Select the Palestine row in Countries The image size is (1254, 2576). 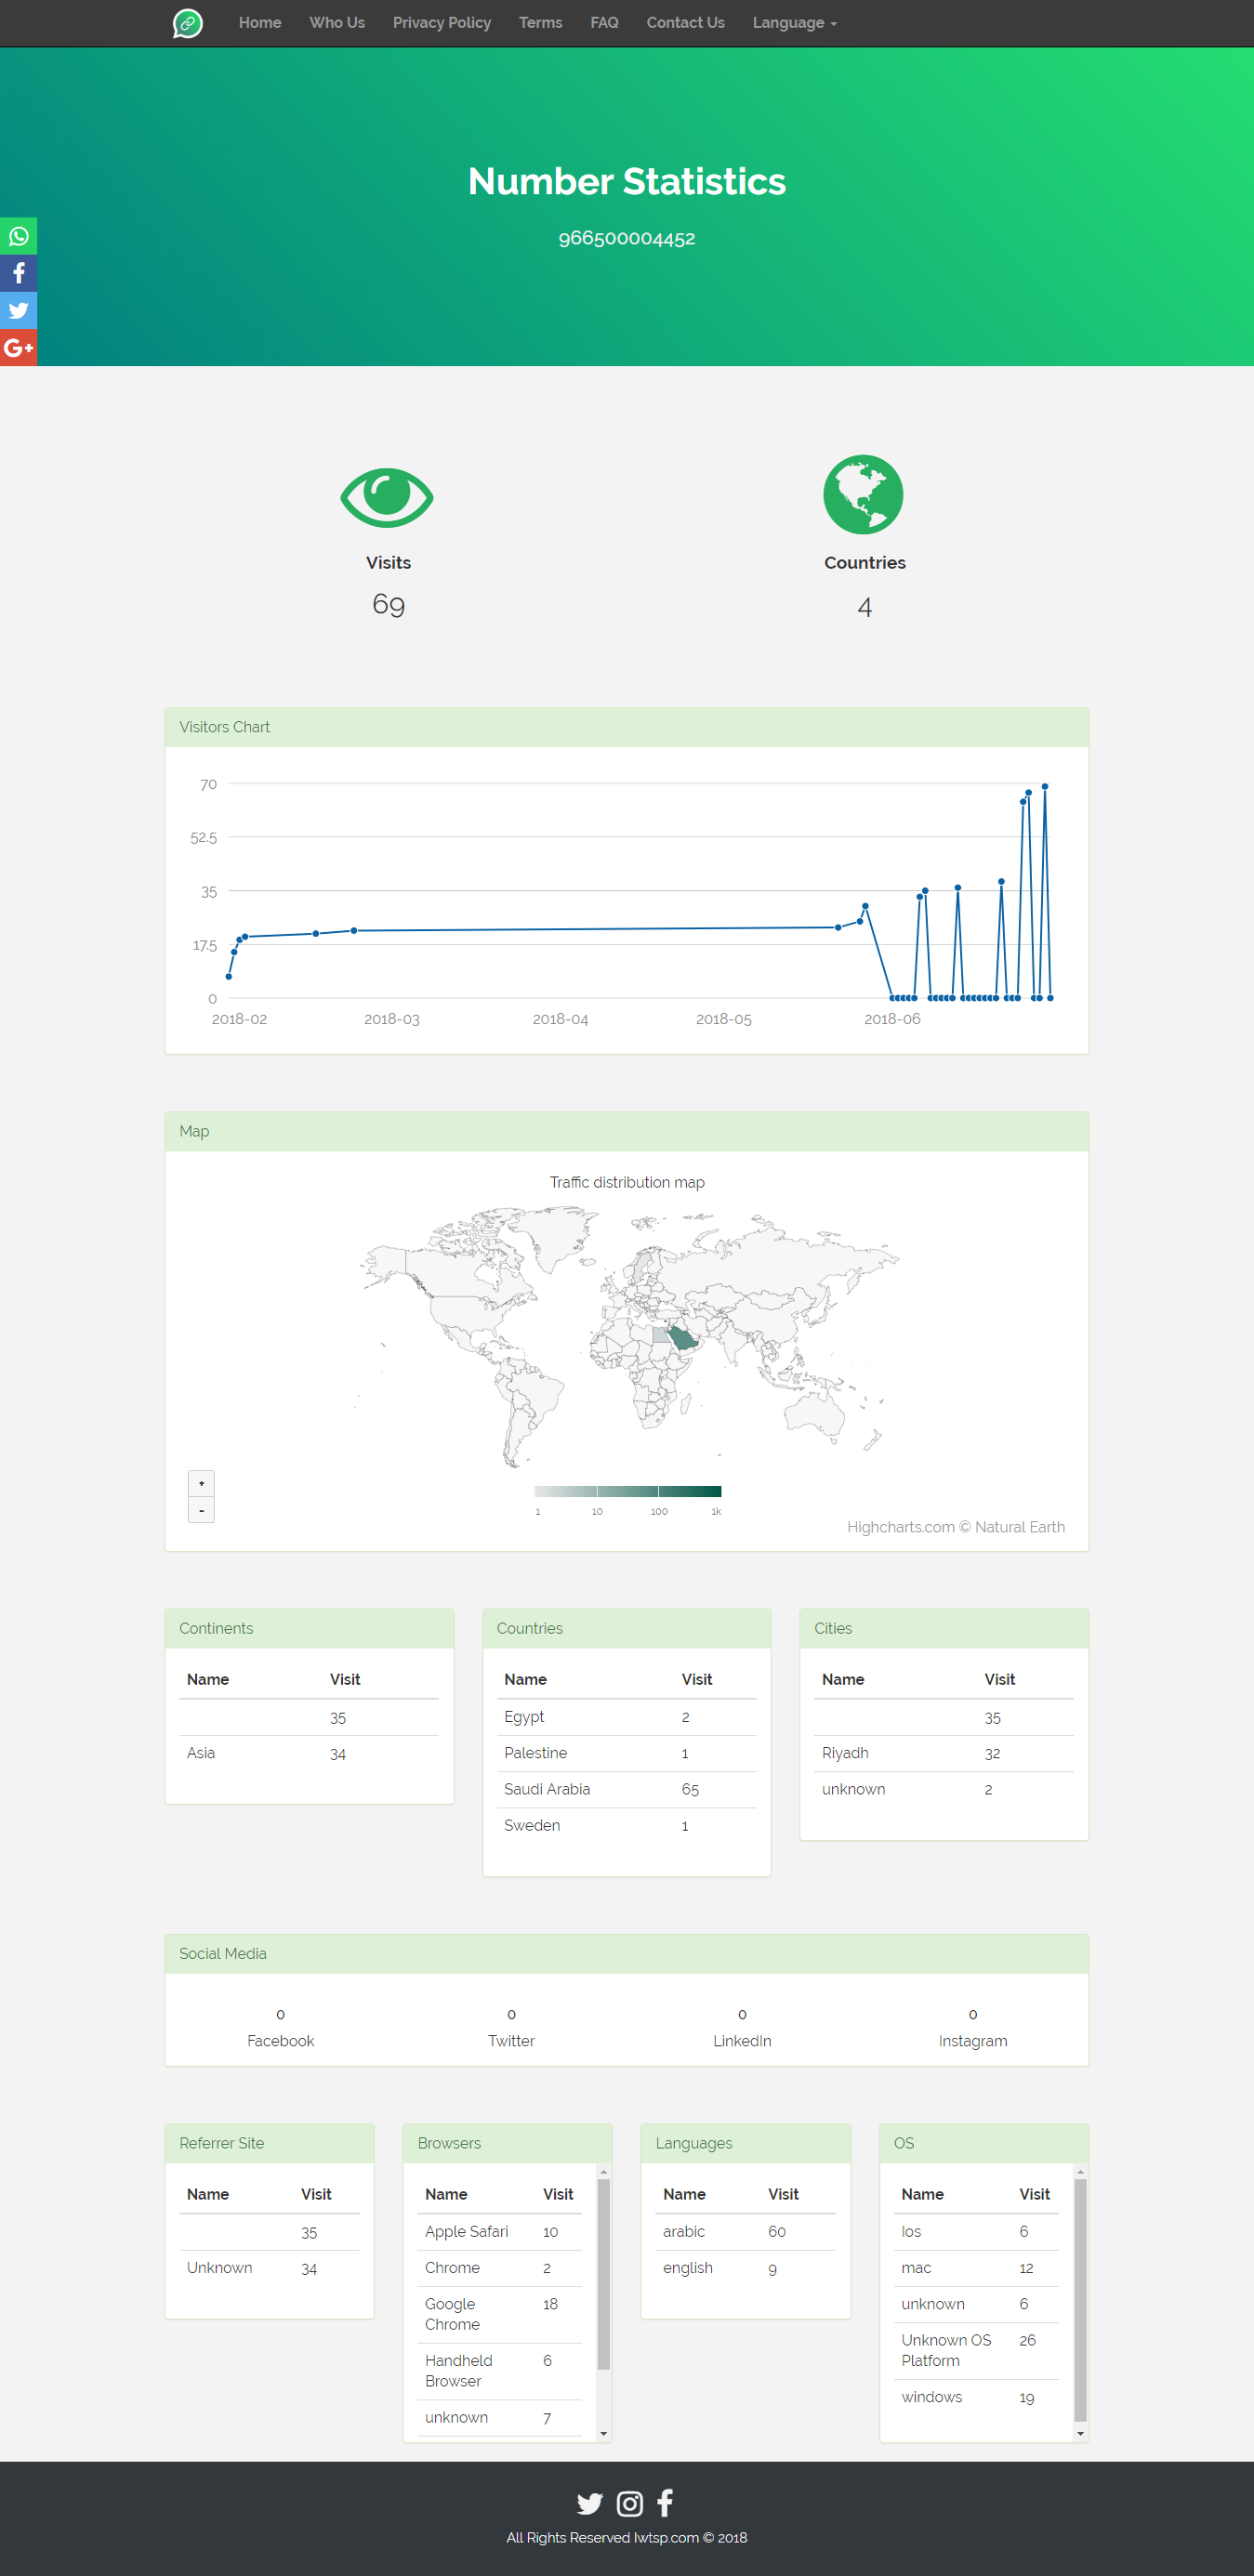tap(627, 1754)
